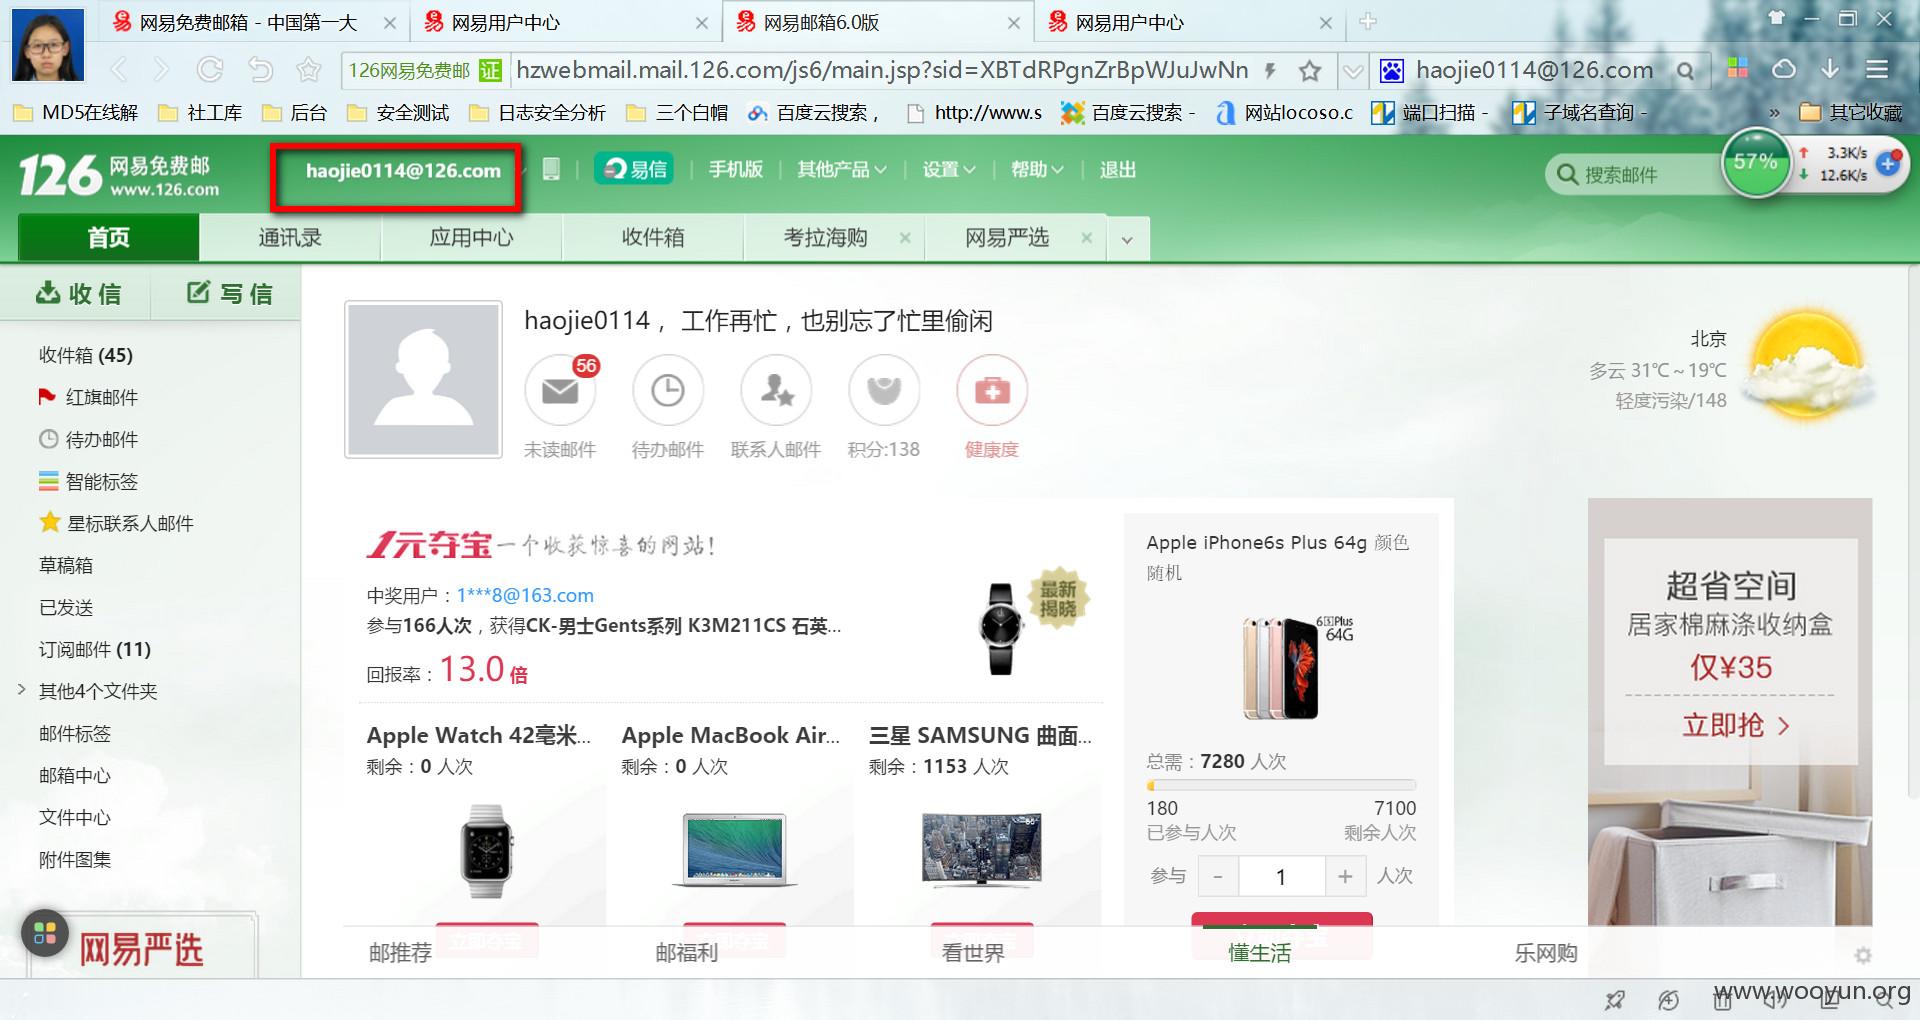Reload the page with refresh icon
Viewport: 1920px width, 1020px height.
pyautogui.click(x=210, y=69)
